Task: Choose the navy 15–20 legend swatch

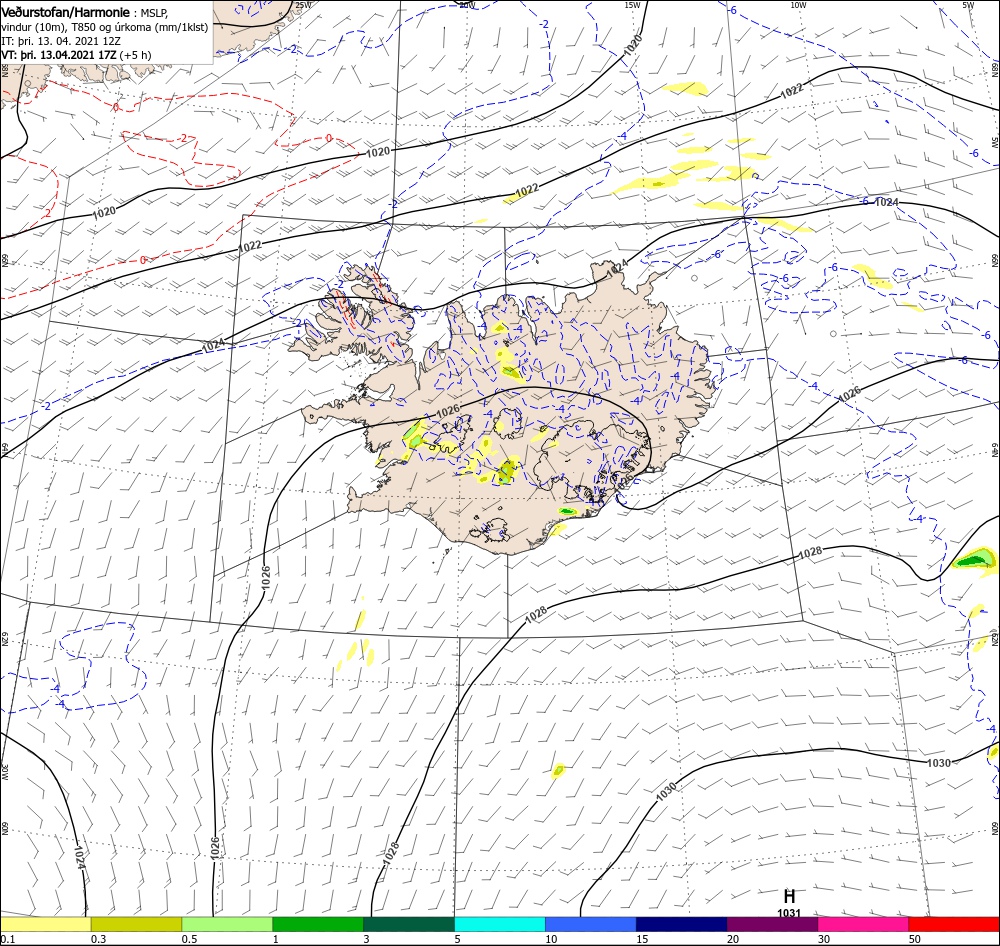Action: tap(682, 924)
